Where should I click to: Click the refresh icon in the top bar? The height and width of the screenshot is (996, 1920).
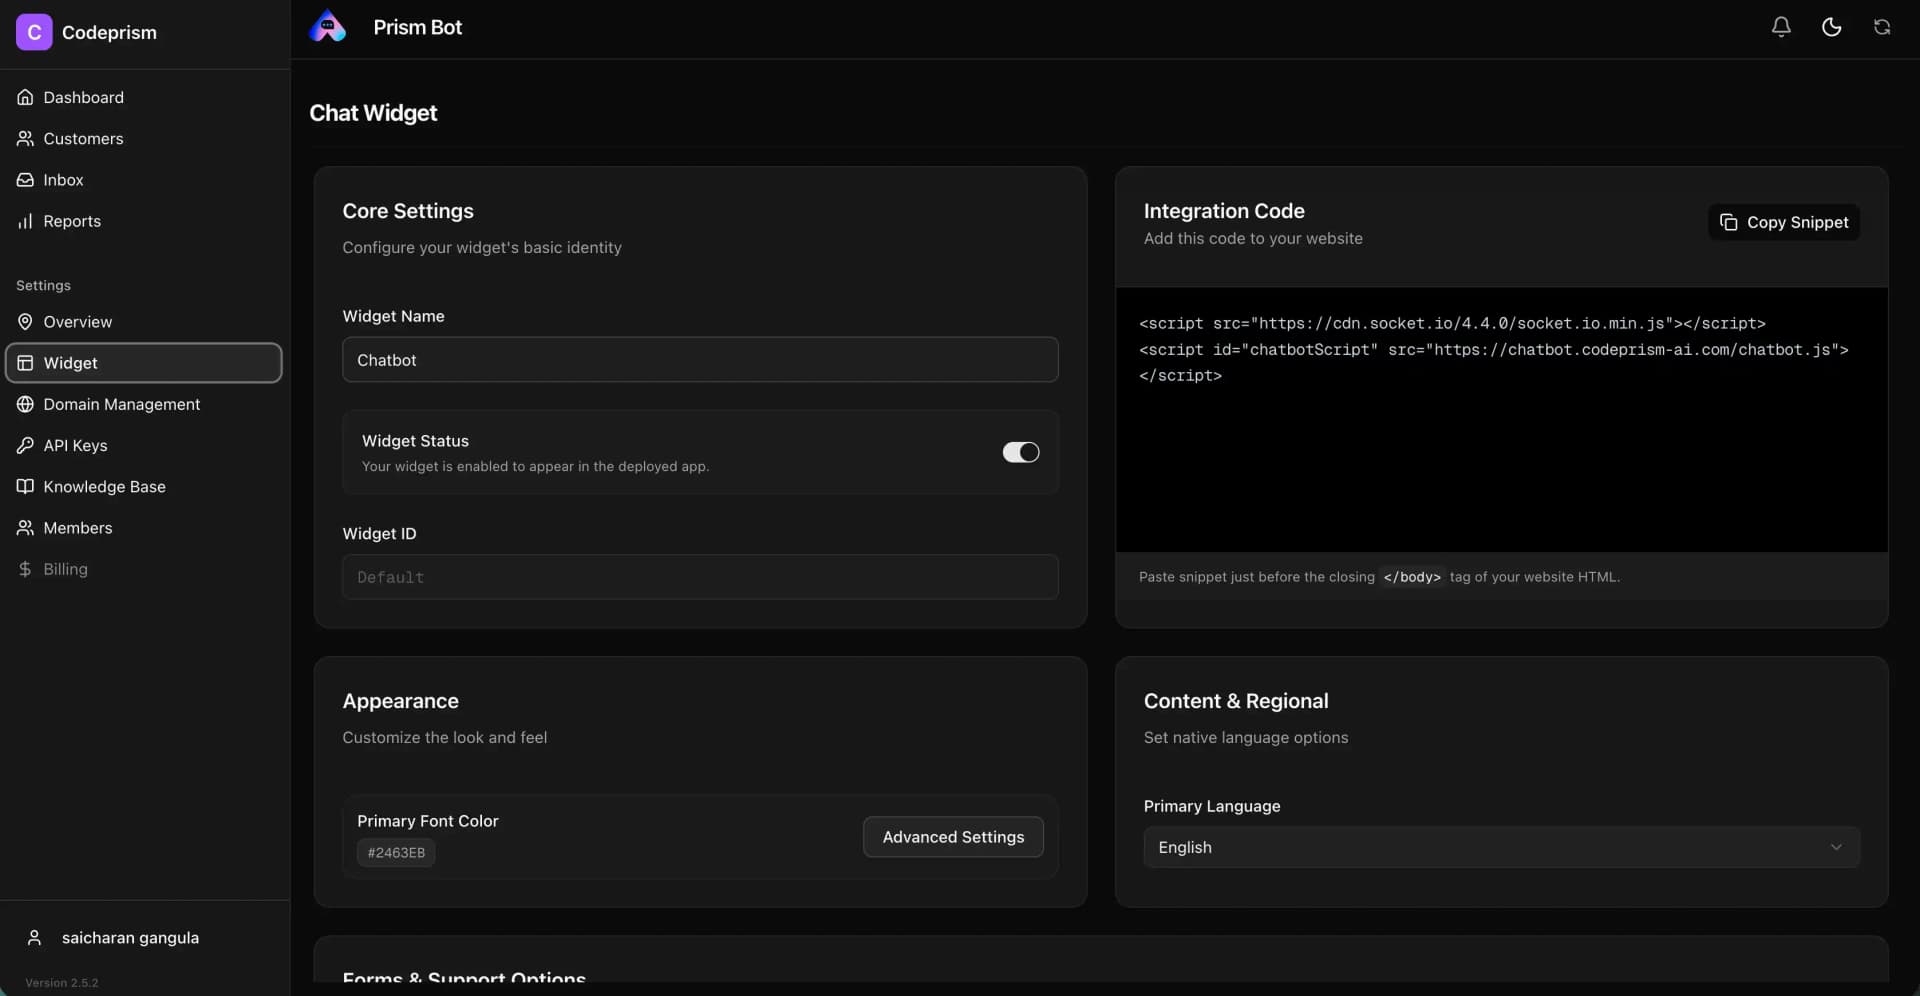(1883, 27)
